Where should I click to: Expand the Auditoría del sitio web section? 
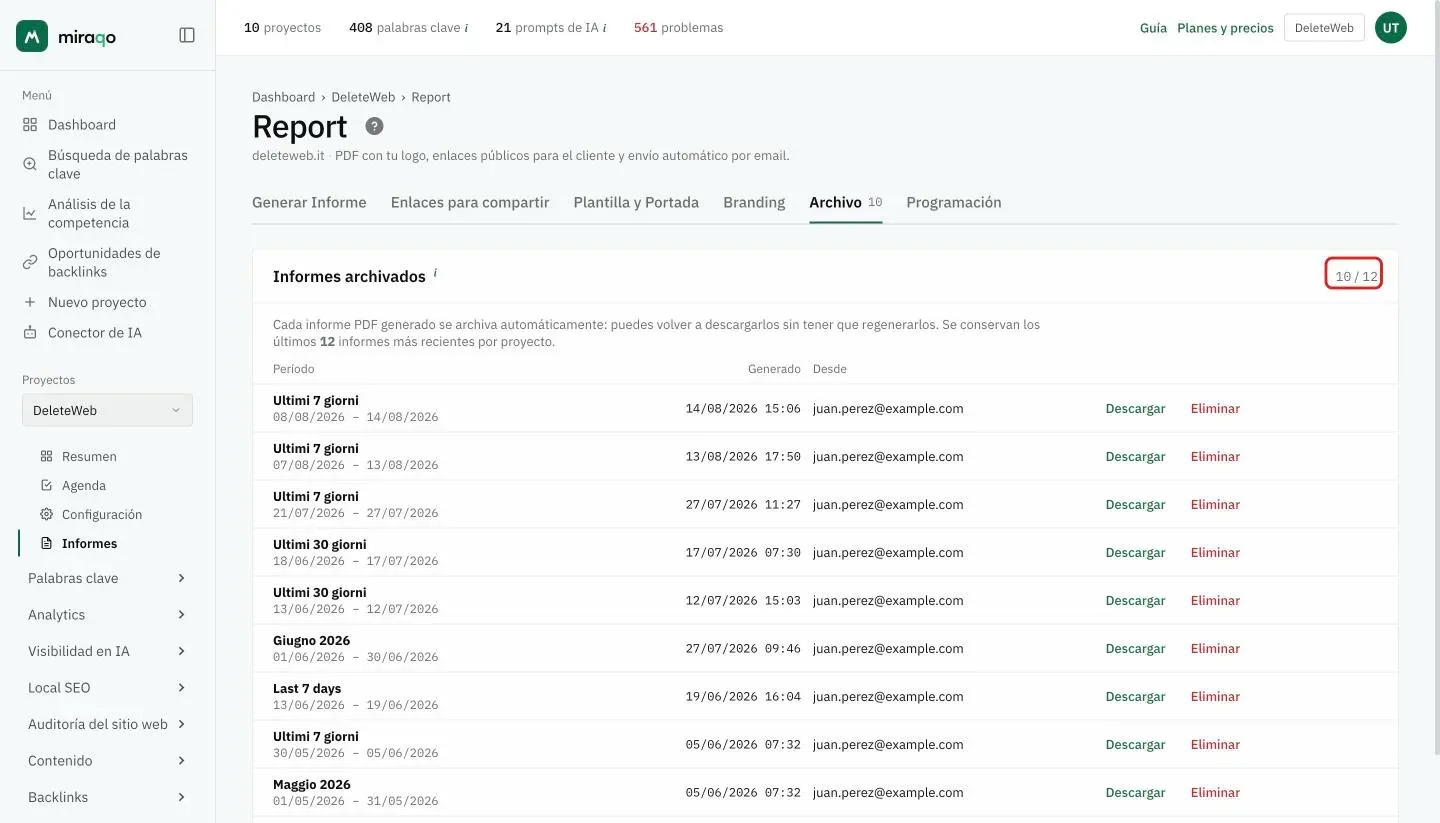pos(107,724)
